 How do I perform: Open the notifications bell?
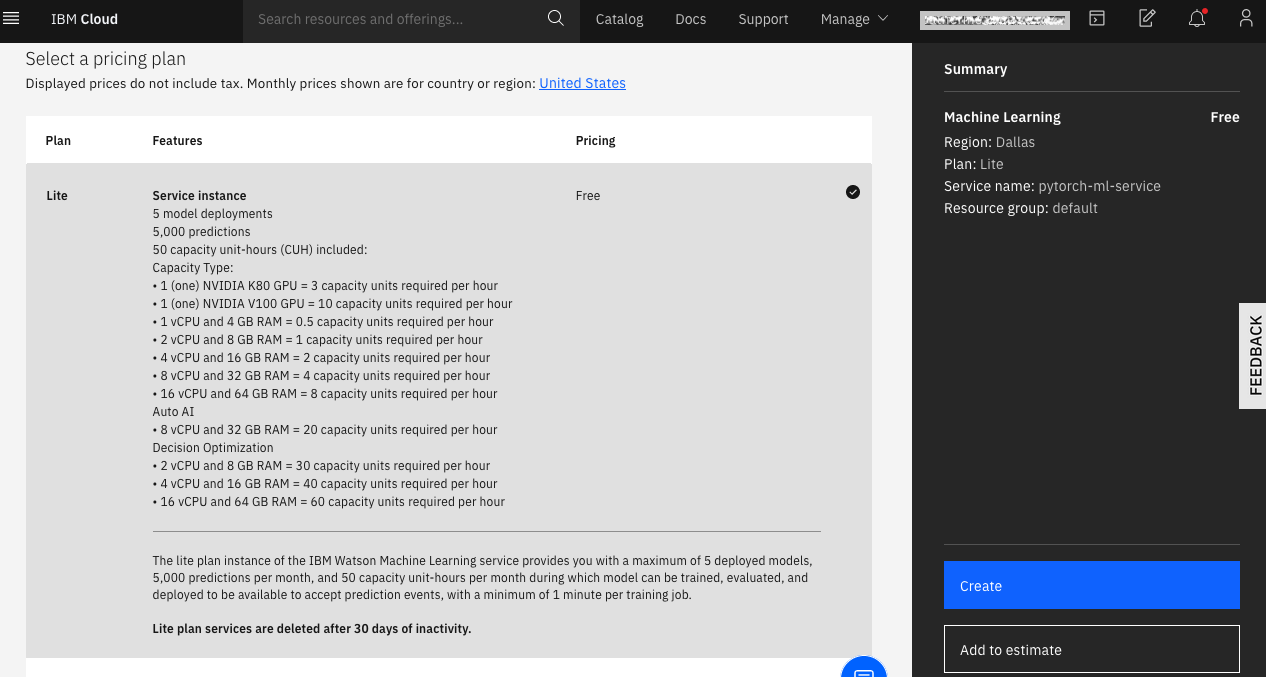pos(1197,18)
